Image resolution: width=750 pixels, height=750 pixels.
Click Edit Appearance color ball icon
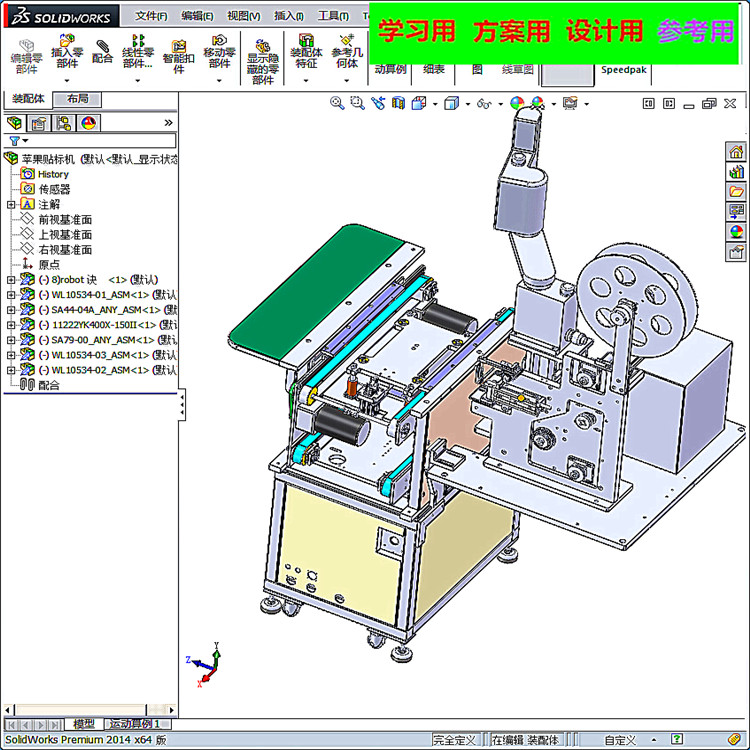click(517, 103)
